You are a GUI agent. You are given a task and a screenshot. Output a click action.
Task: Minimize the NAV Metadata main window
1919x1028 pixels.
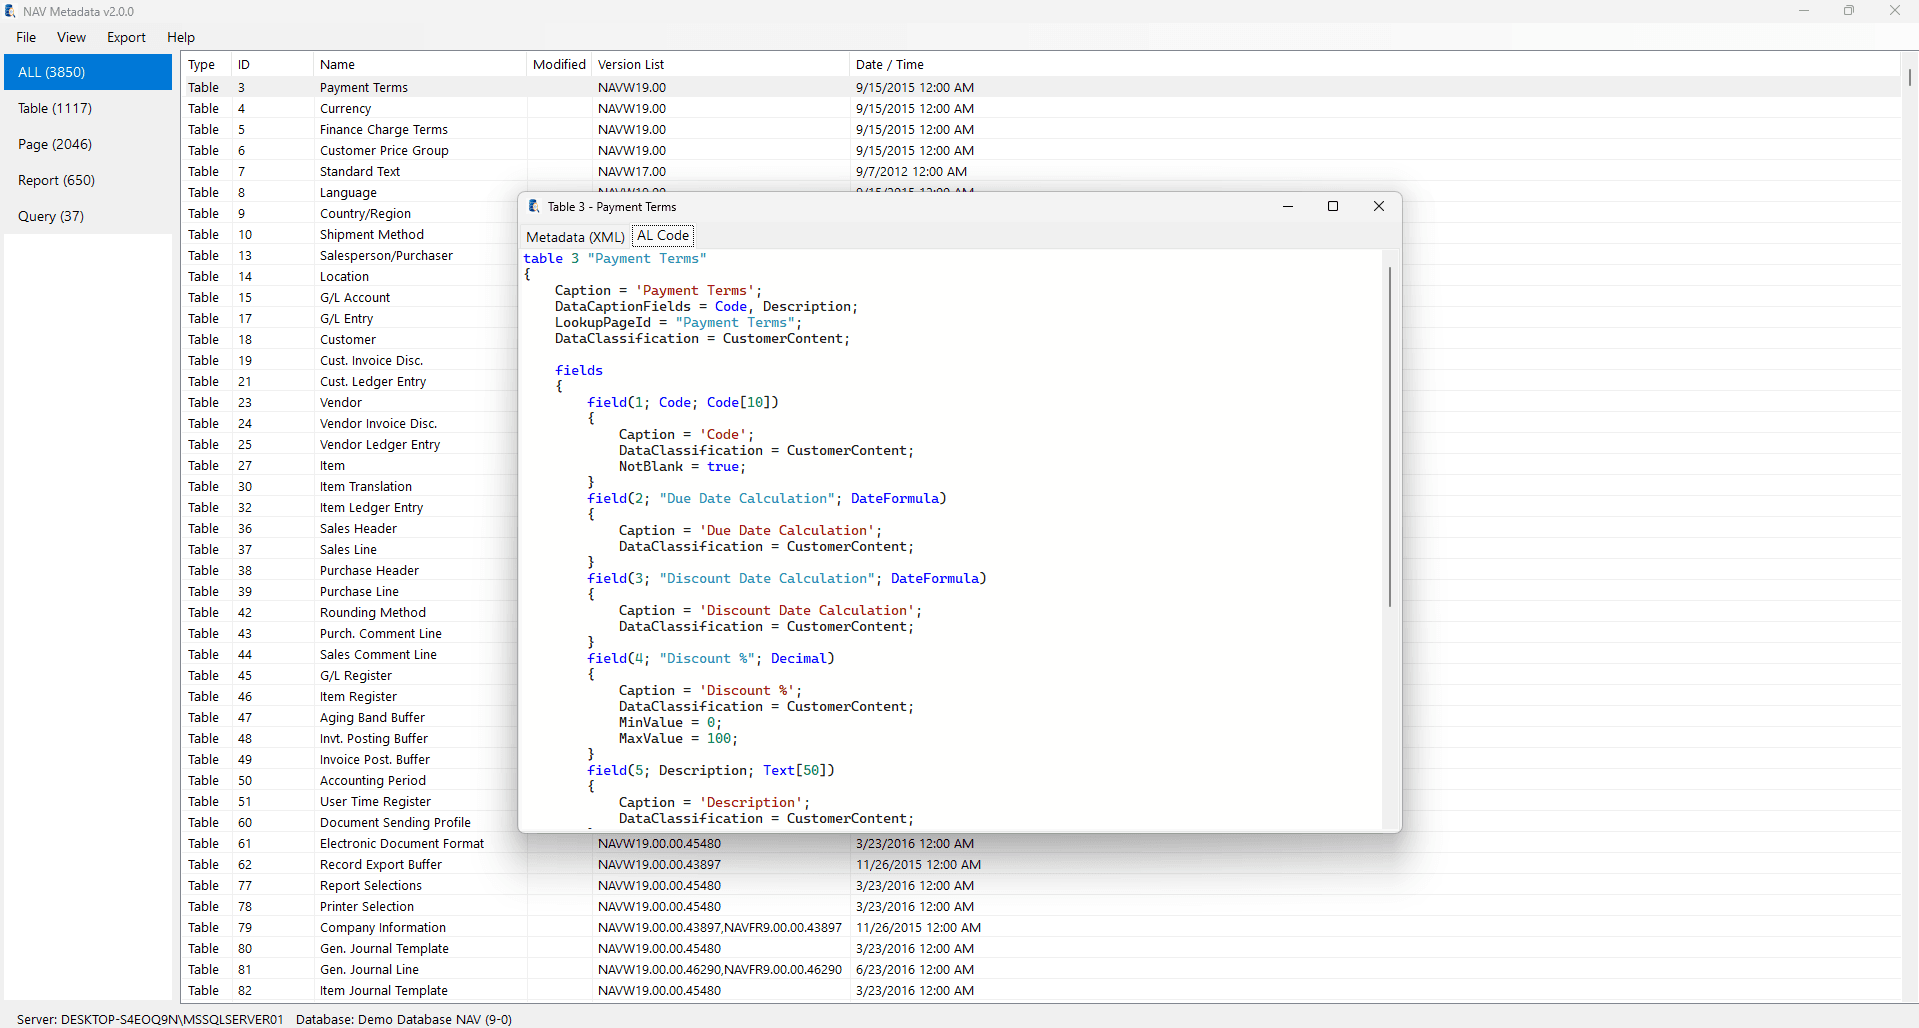tap(1804, 11)
